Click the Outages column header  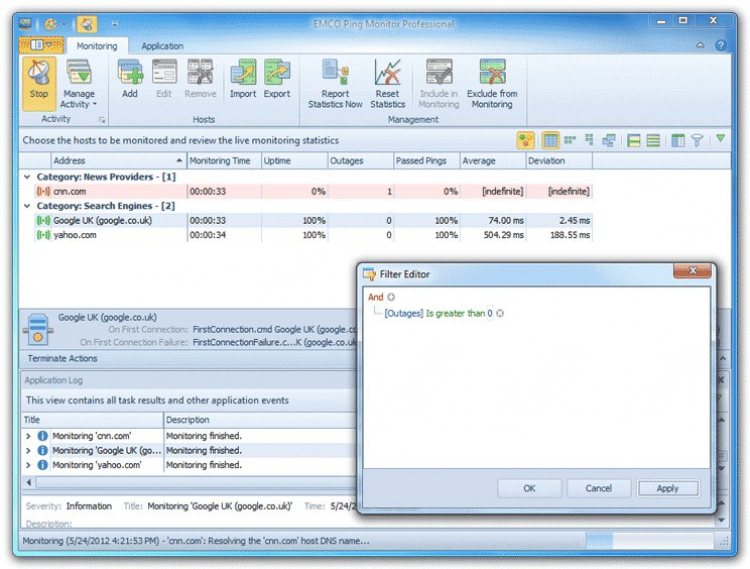point(361,161)
